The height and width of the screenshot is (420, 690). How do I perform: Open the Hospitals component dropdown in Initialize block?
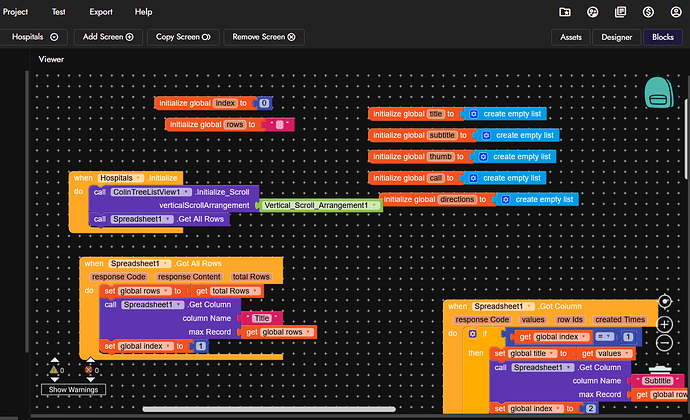tap(121, 178)
